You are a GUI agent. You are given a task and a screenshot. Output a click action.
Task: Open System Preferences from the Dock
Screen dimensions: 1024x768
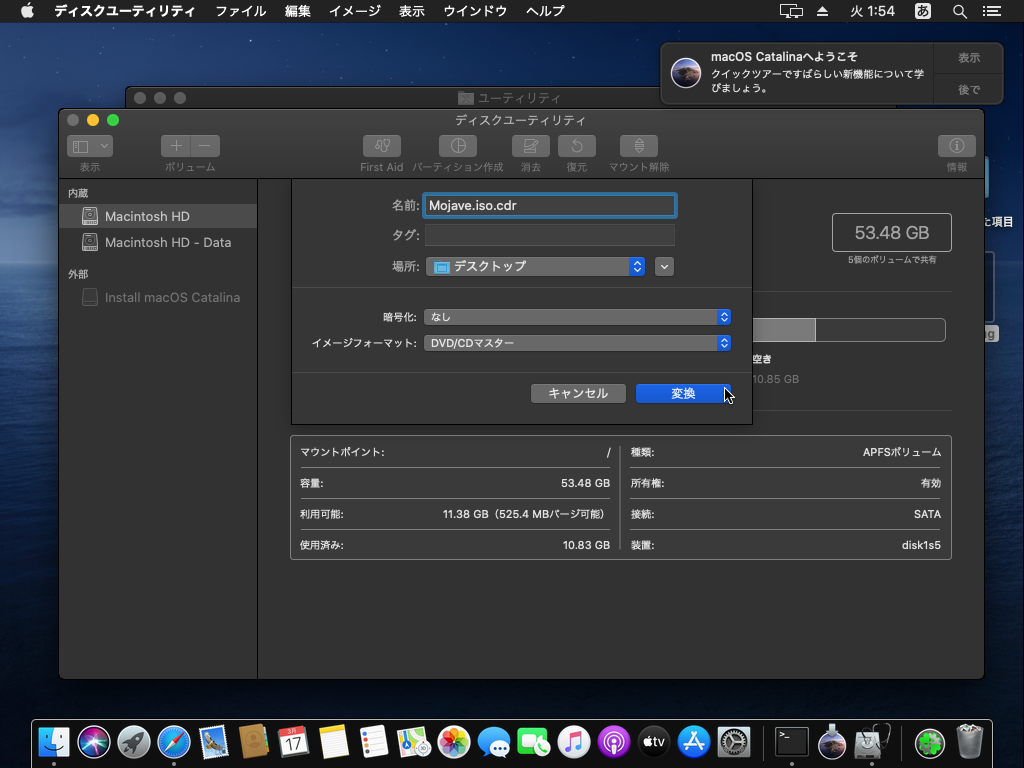(x=734, y=742)
